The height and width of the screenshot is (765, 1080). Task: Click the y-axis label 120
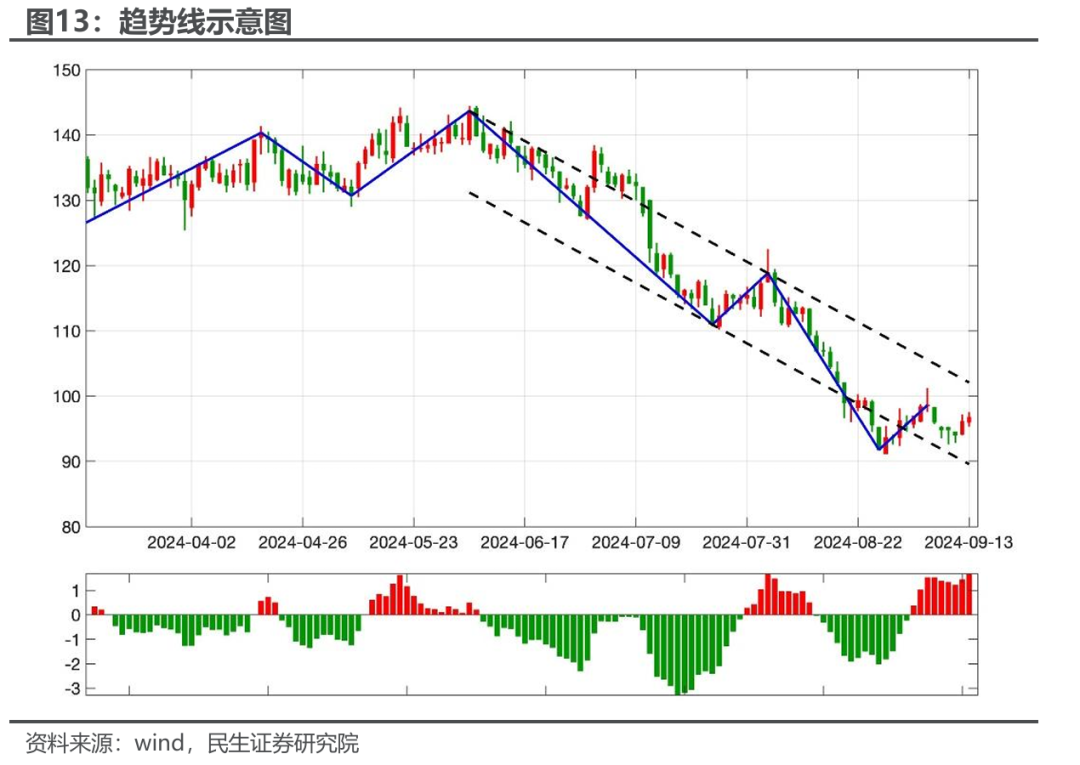(x=67, y=266)
